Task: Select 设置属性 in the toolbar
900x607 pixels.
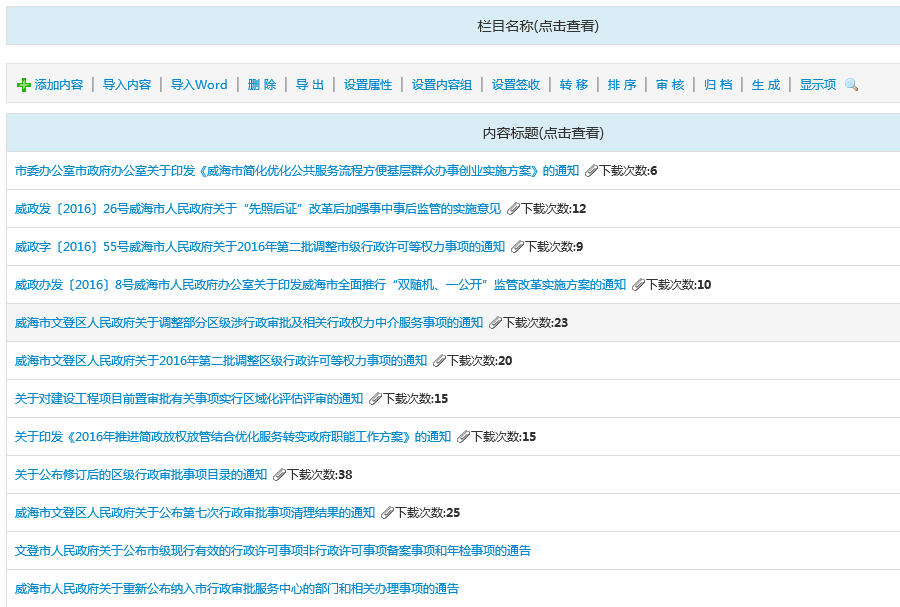Action: coord(368,85)
